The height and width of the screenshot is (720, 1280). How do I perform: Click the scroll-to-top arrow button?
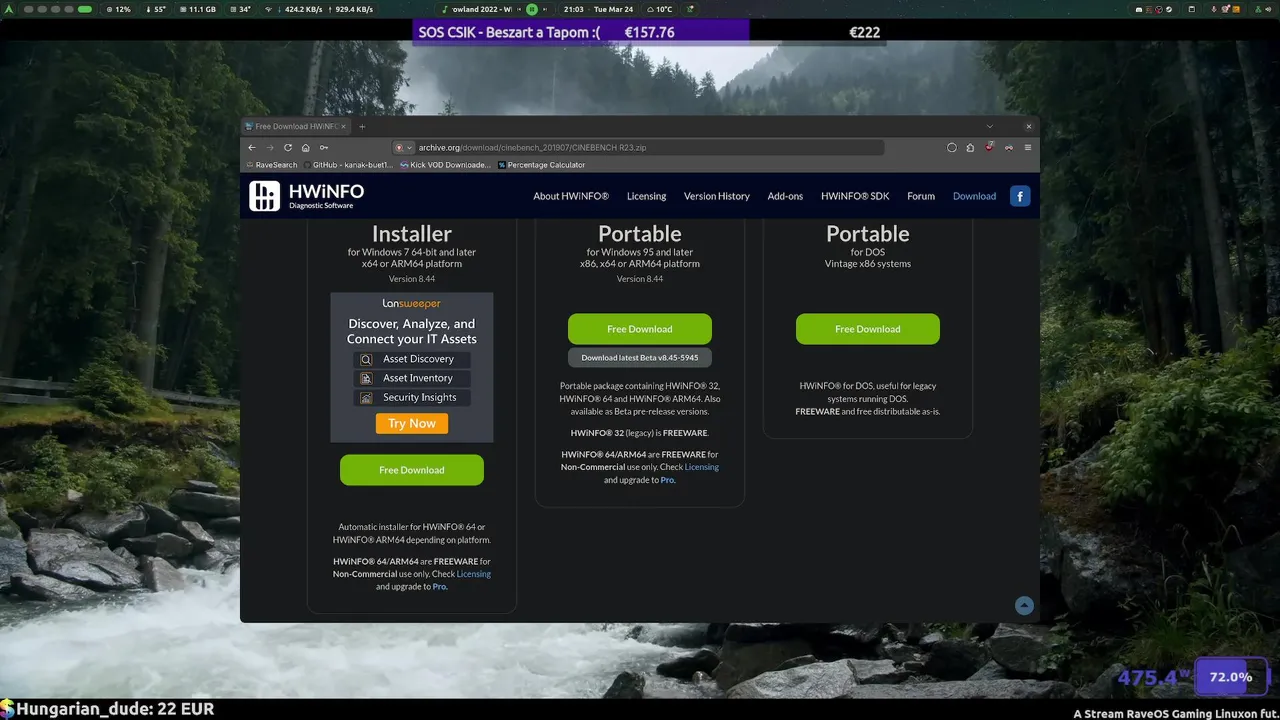(x=1024, y=605)
